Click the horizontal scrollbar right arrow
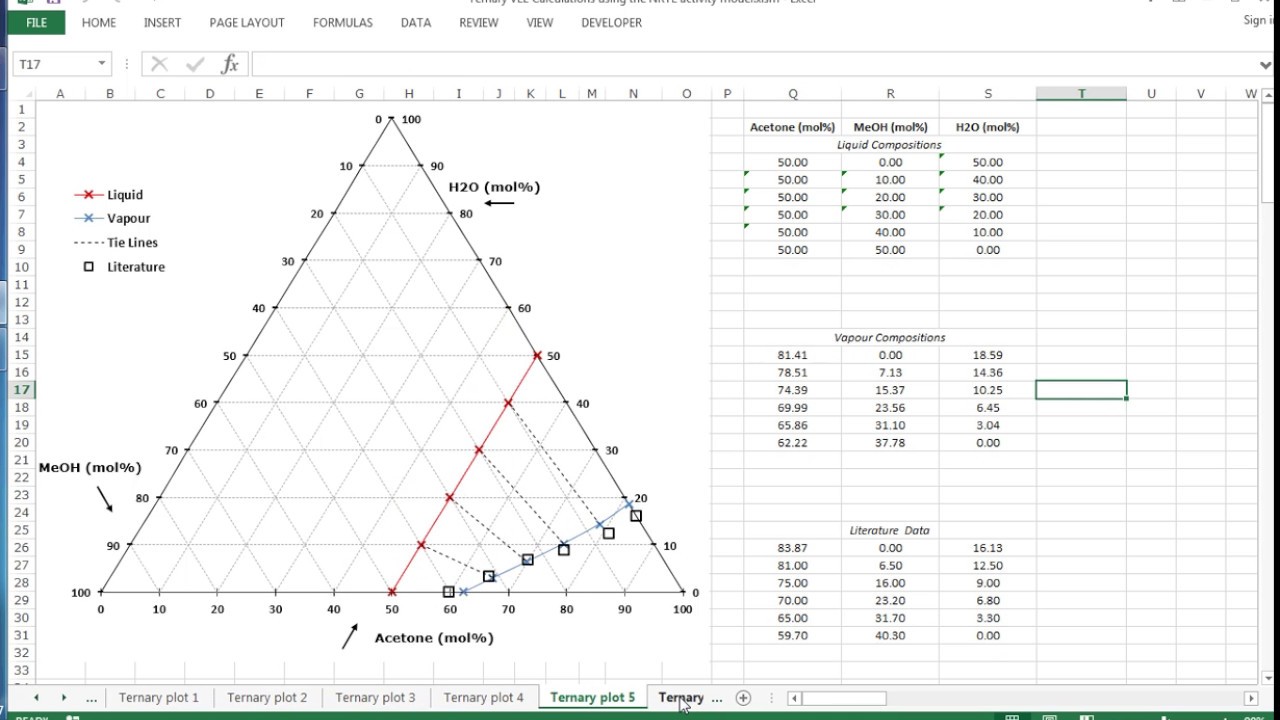The width and height of the screenshot is (1280, 720). point(1250,699)
